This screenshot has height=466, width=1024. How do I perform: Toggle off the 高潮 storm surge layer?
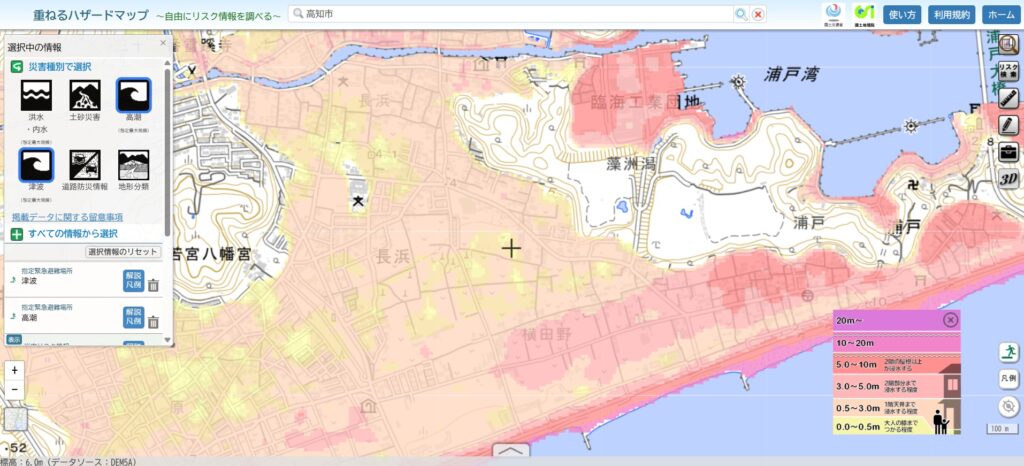[x=133, y=95]
